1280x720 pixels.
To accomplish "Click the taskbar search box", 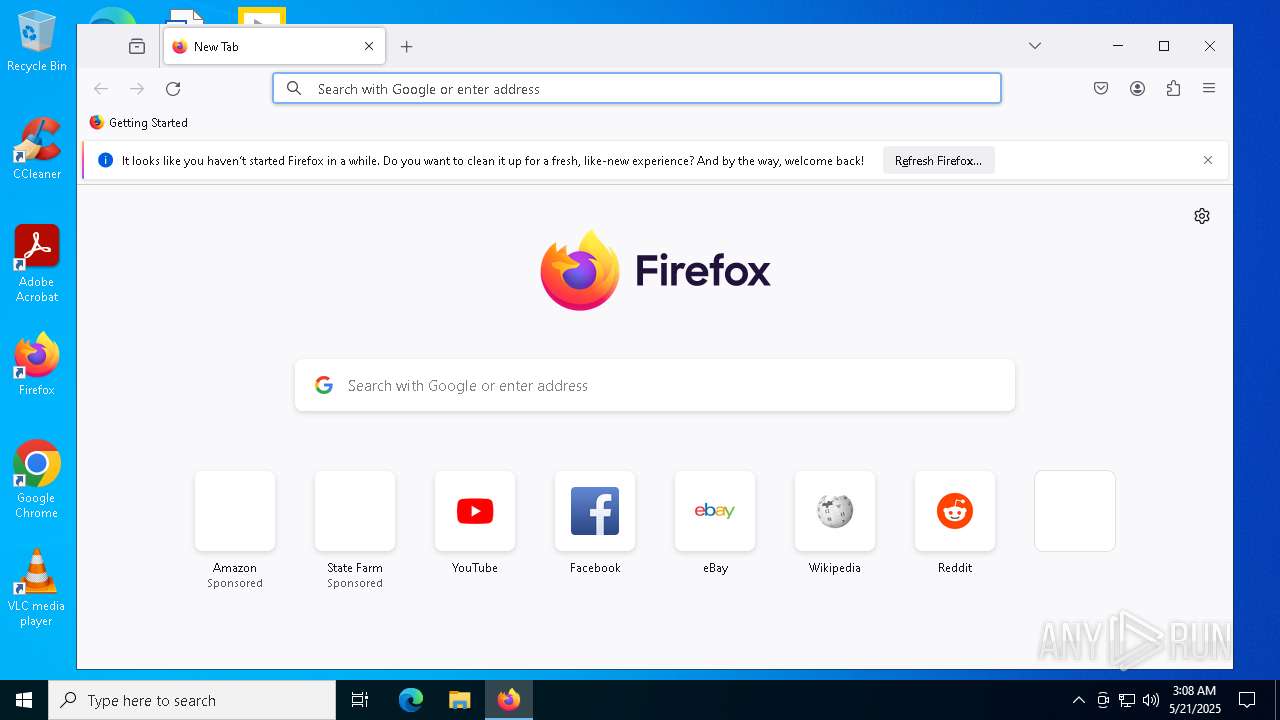I will pyautogui.click(x=192, y=700).
